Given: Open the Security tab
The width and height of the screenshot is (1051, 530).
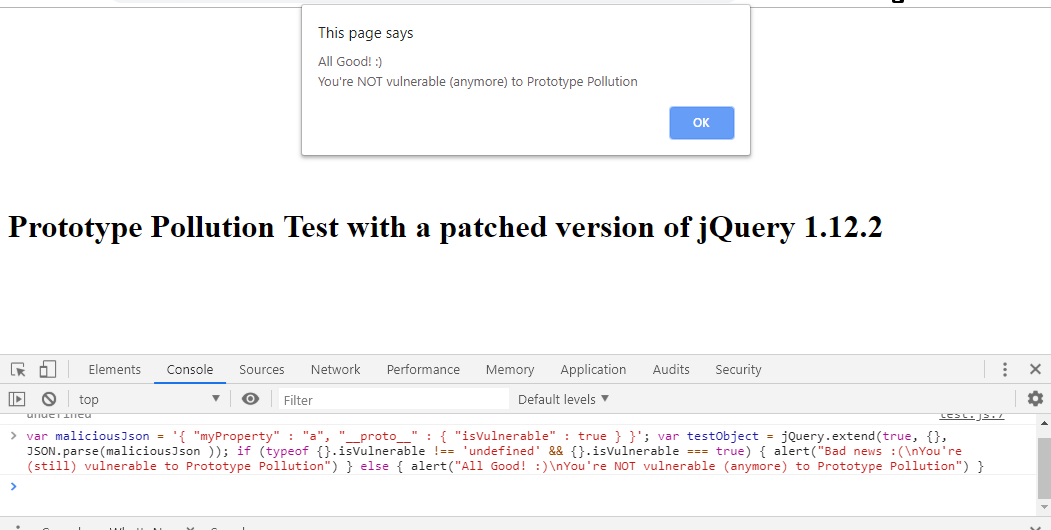Looking at the screenshot, I should pos(738,369).
